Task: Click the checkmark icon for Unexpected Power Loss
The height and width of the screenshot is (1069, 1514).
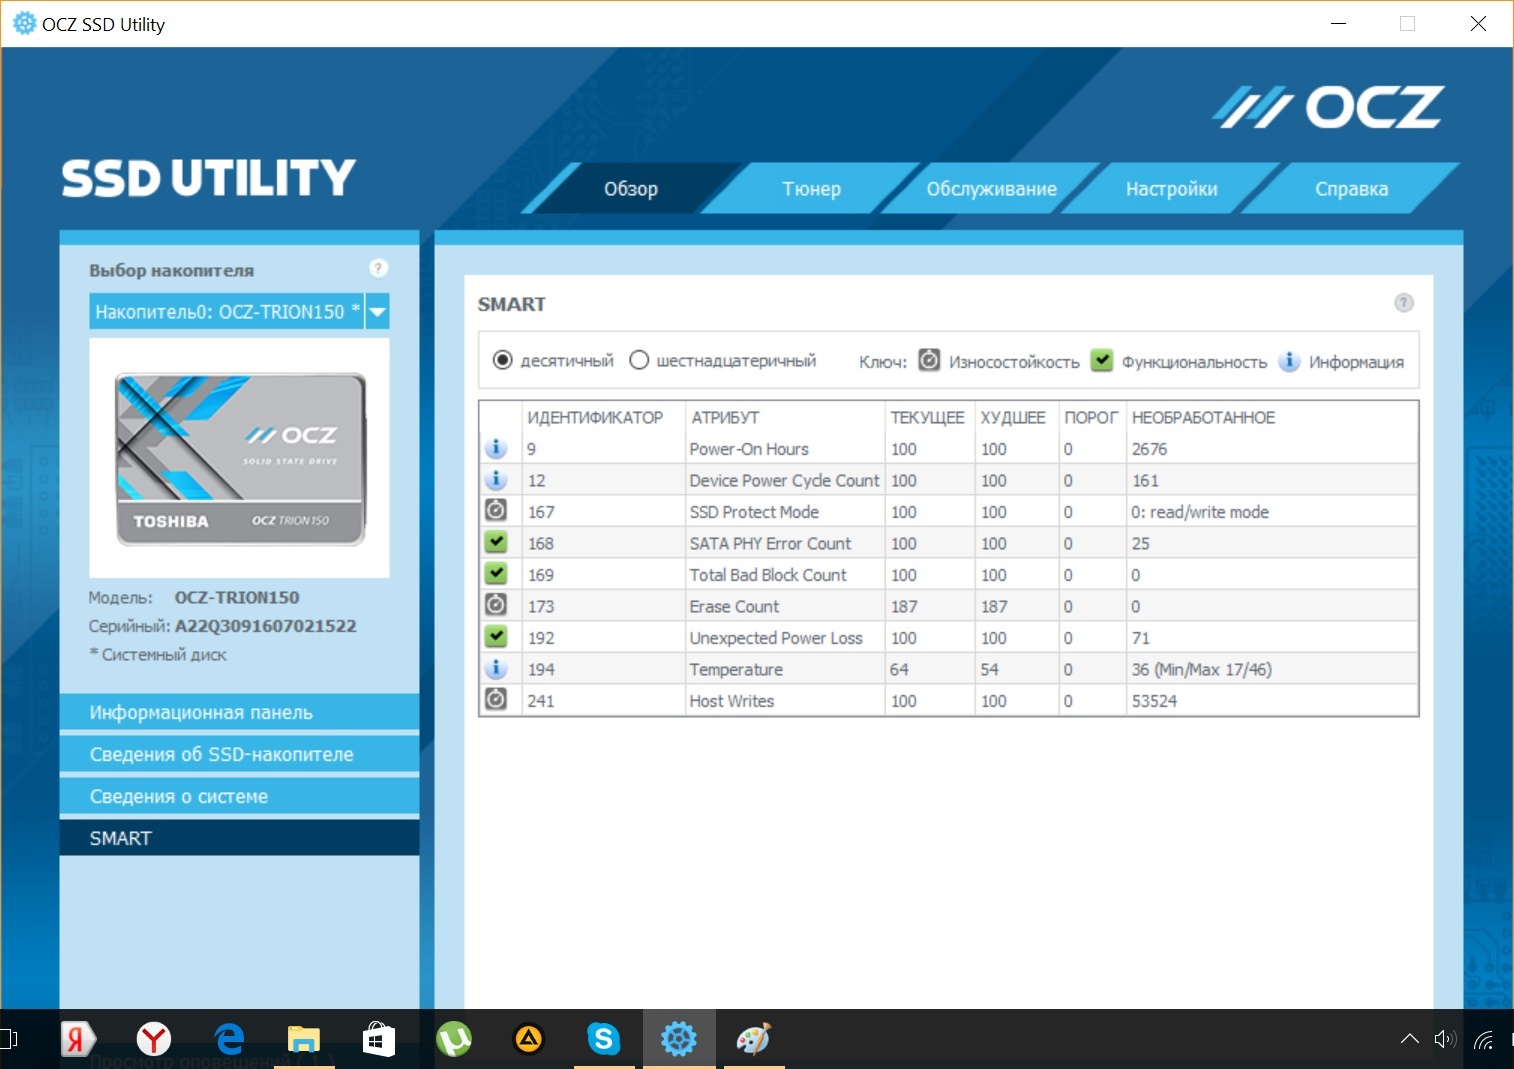Action: [x=496, y=637]
